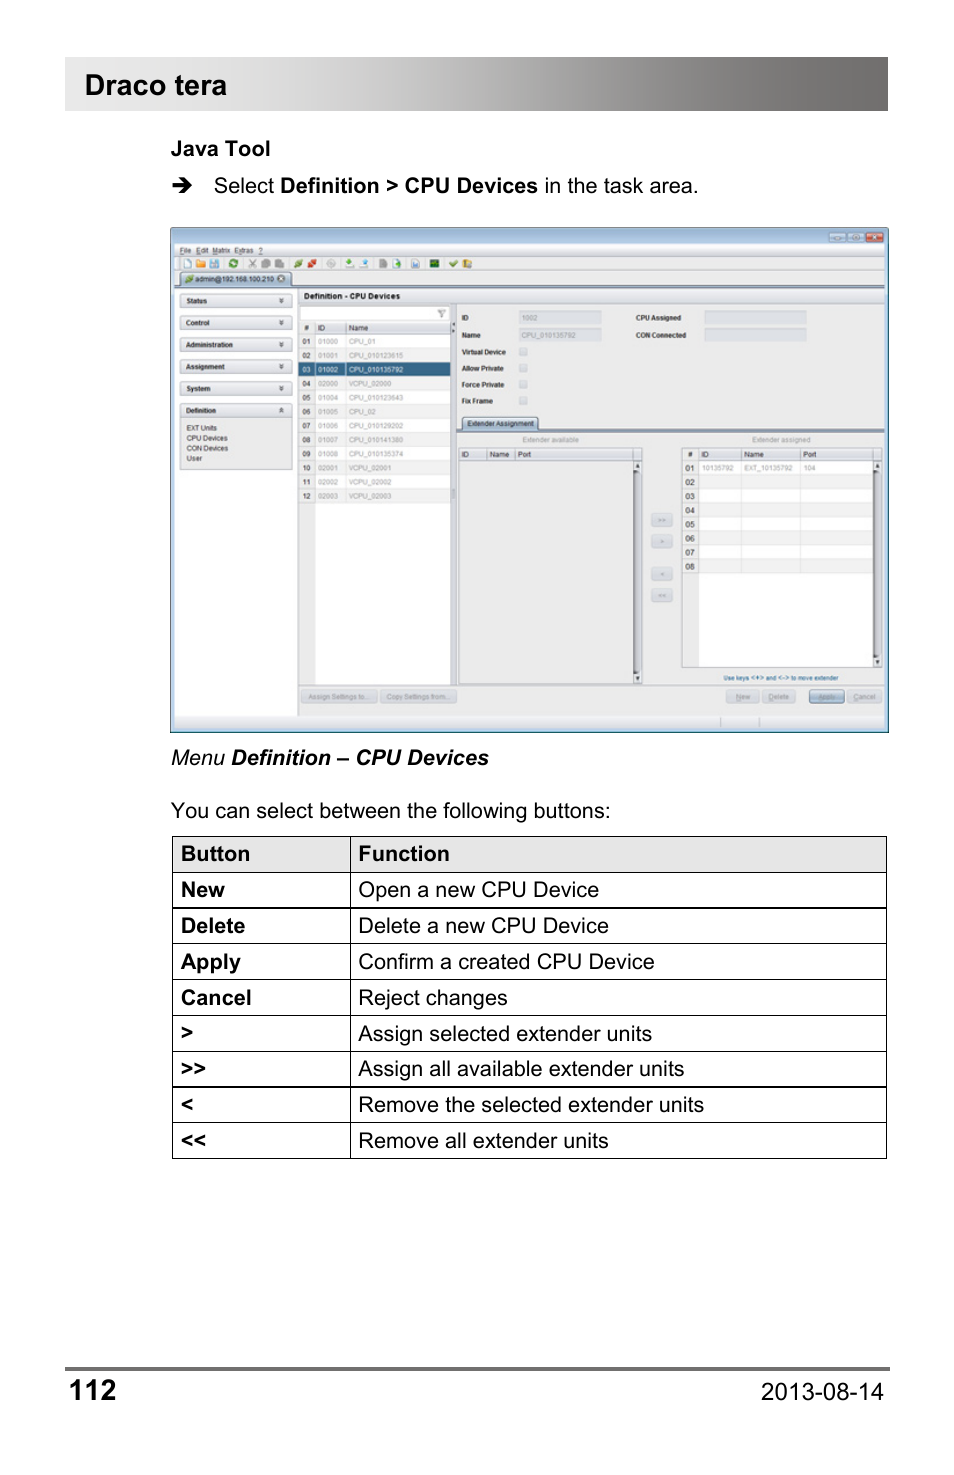The image size is (954, 1475).
Task: Open CON Devices under Definition
Action: coord(207,448)
